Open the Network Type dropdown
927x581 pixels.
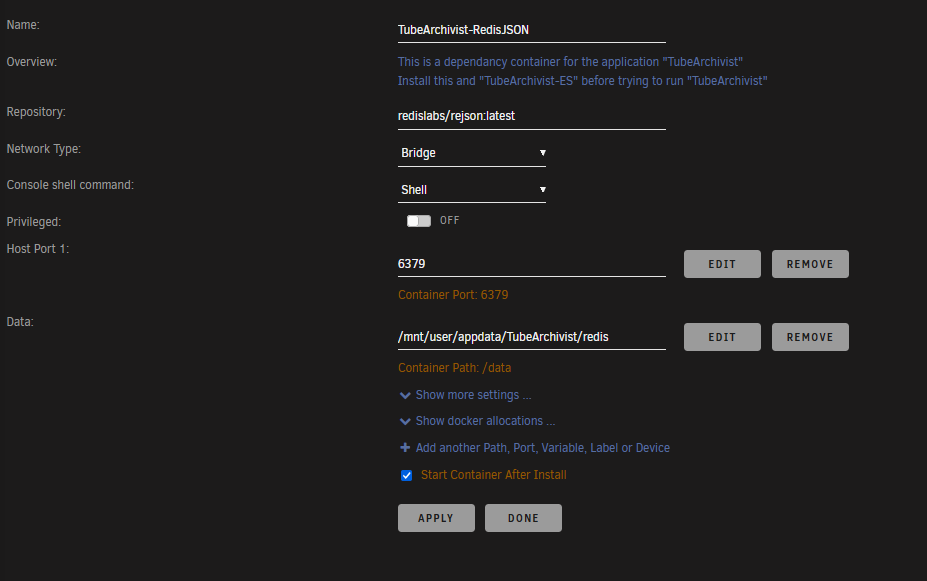tap(472, 153)
